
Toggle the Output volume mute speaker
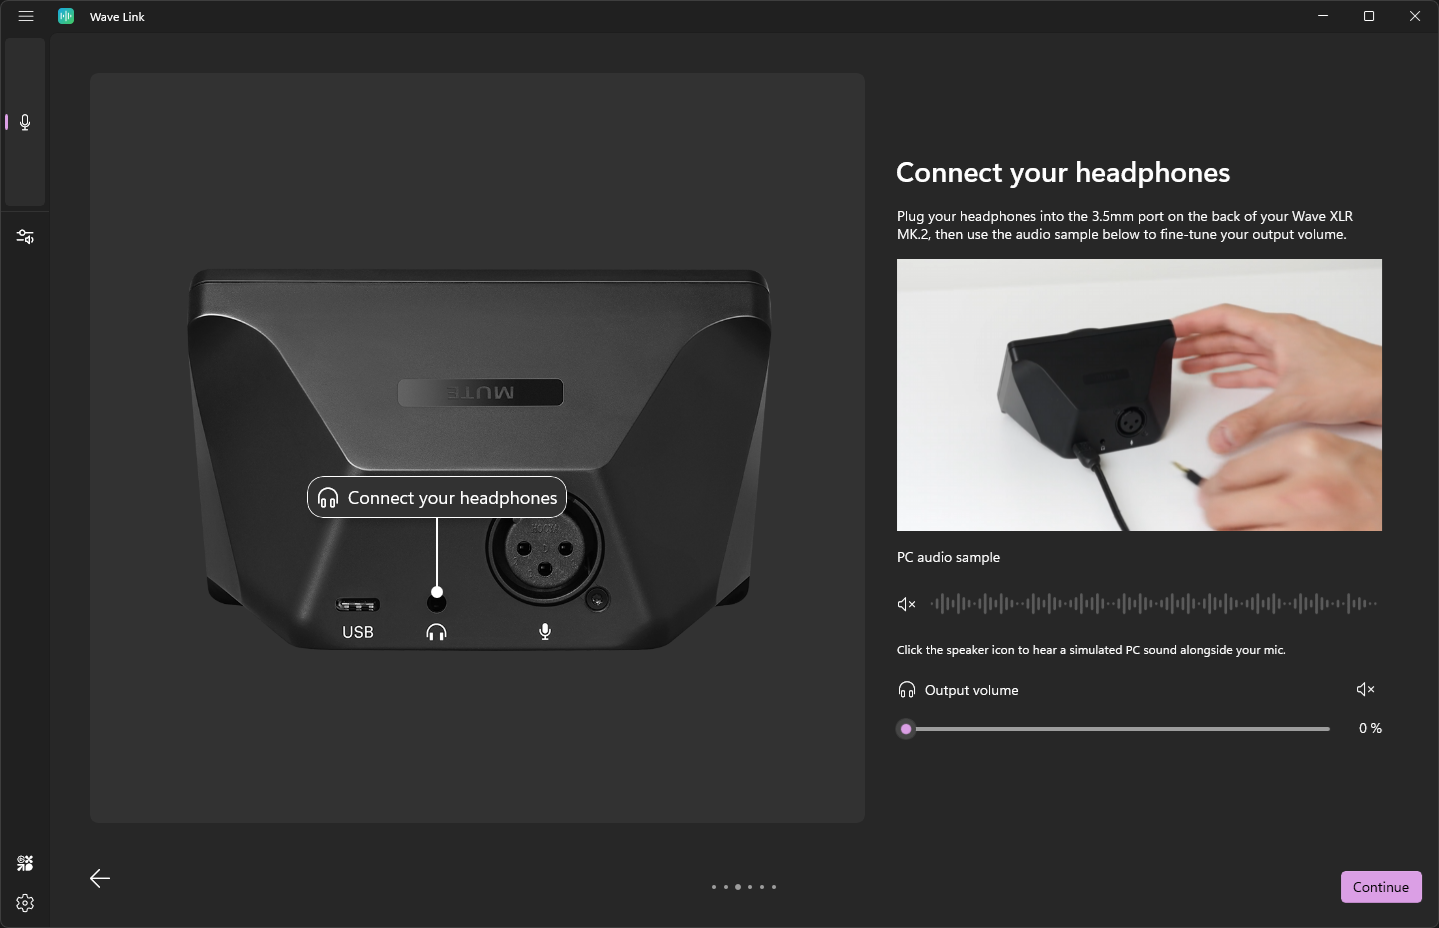click(1365, 689)
